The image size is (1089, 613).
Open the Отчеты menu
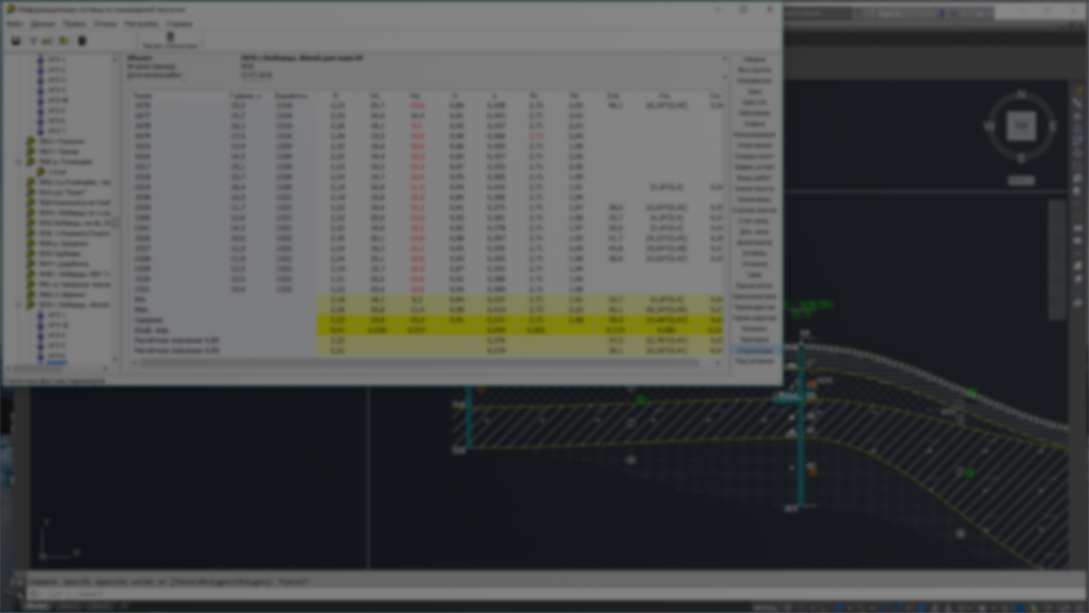105,24
